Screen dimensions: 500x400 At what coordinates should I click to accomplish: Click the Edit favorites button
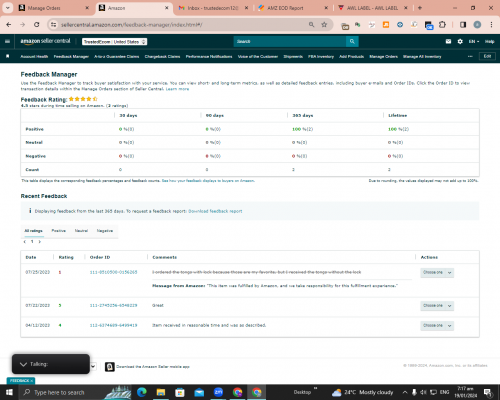click(x=487, y=56)
